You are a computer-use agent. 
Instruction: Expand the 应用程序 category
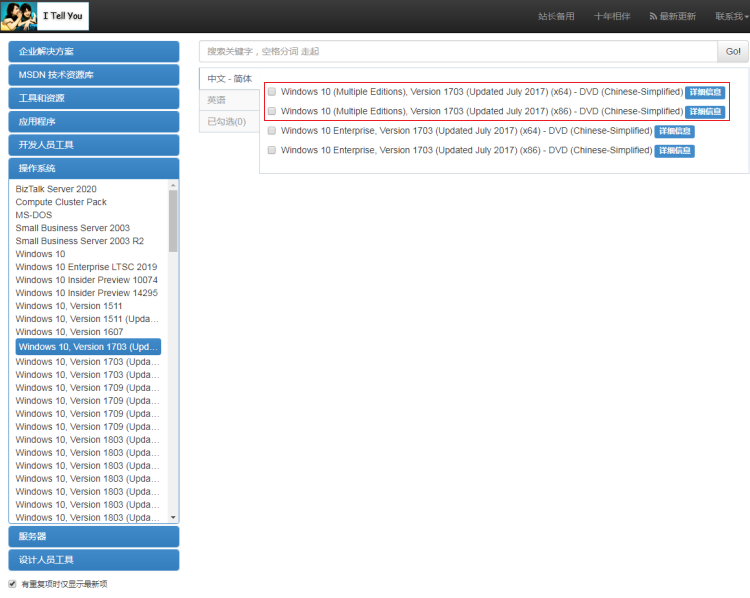(x=94, y=122)
